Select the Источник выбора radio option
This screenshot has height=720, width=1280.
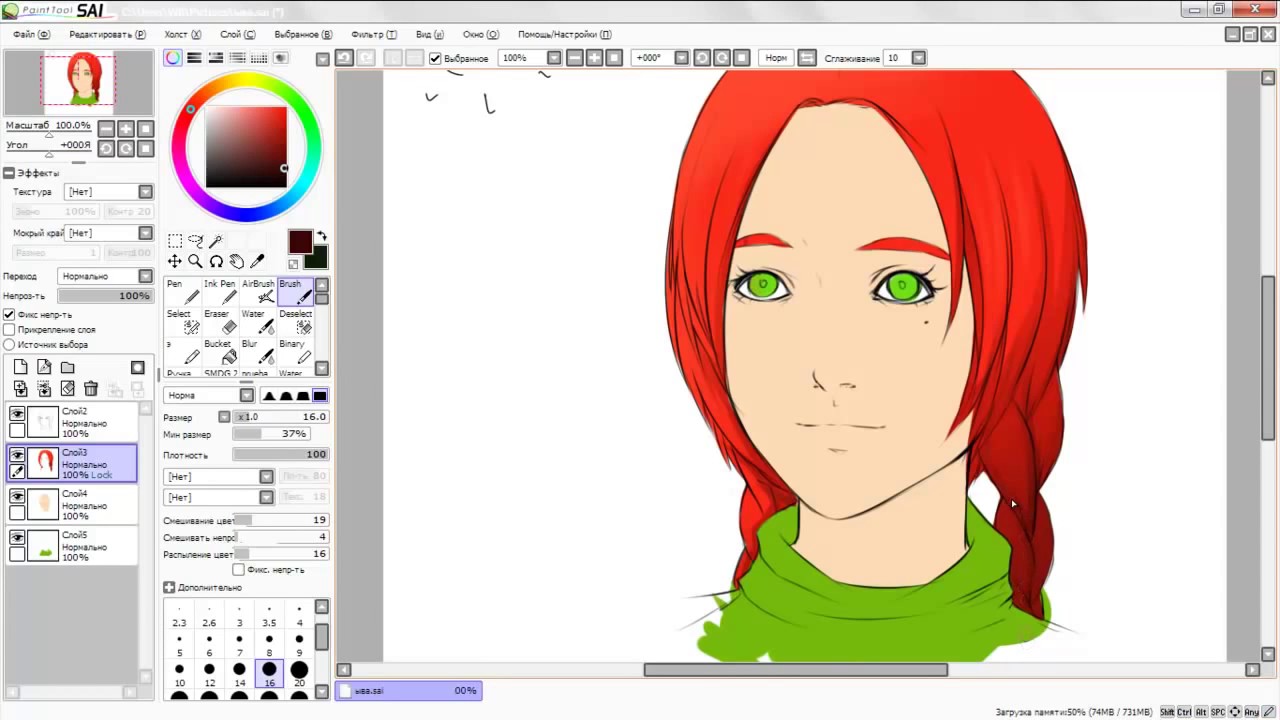click(x=9, y=344)
